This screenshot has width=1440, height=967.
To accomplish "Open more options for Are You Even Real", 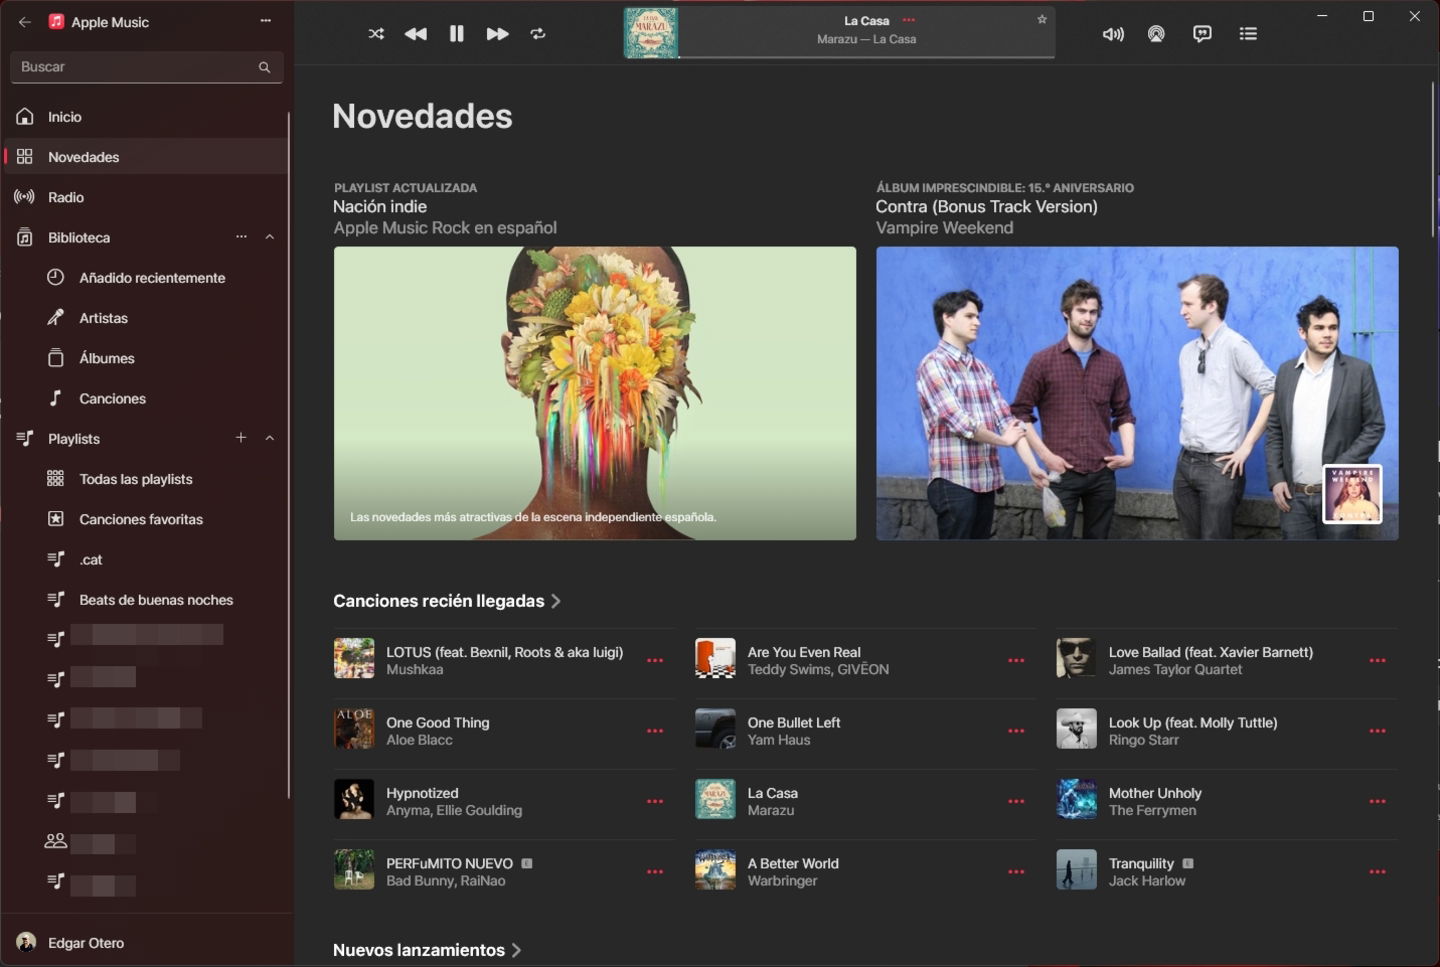I will (x=1016, y=661).
